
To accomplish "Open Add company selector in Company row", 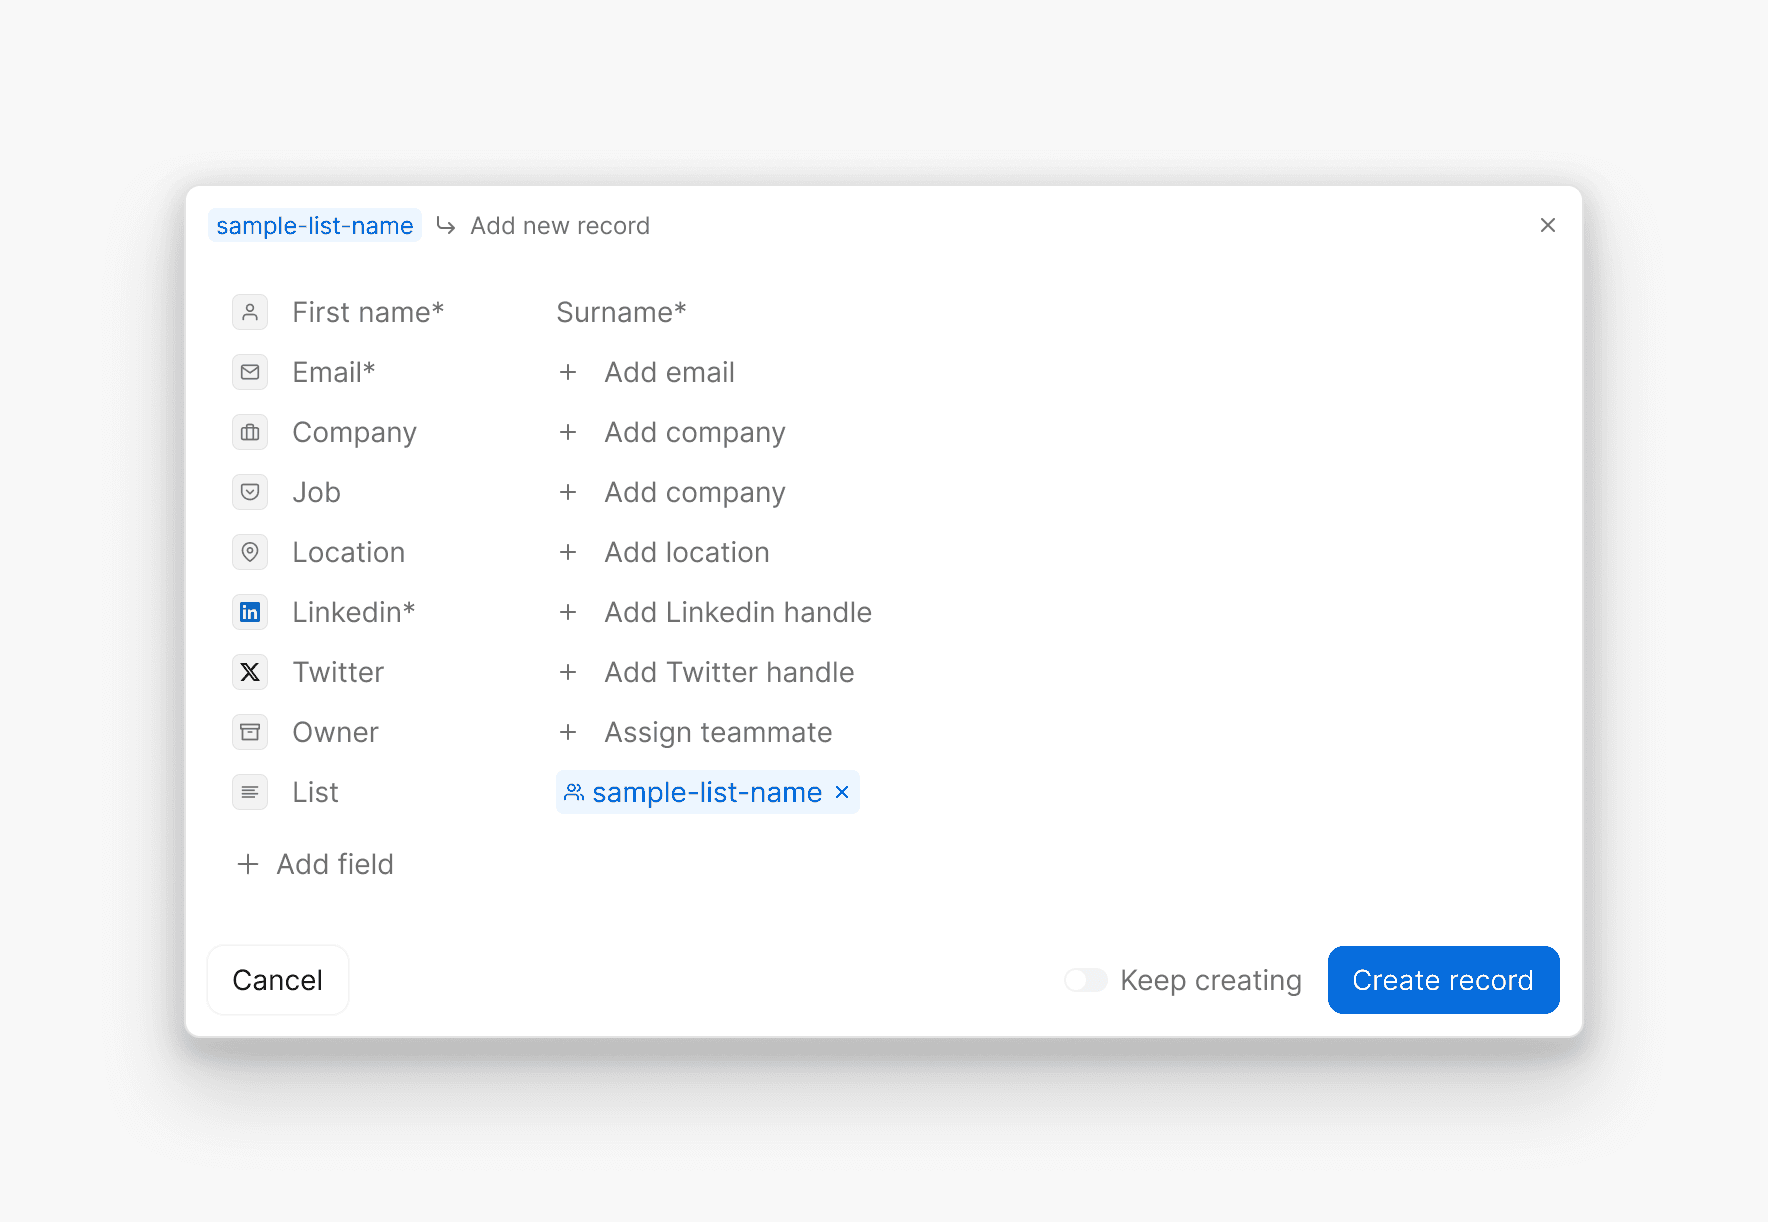I will (694, 432).
